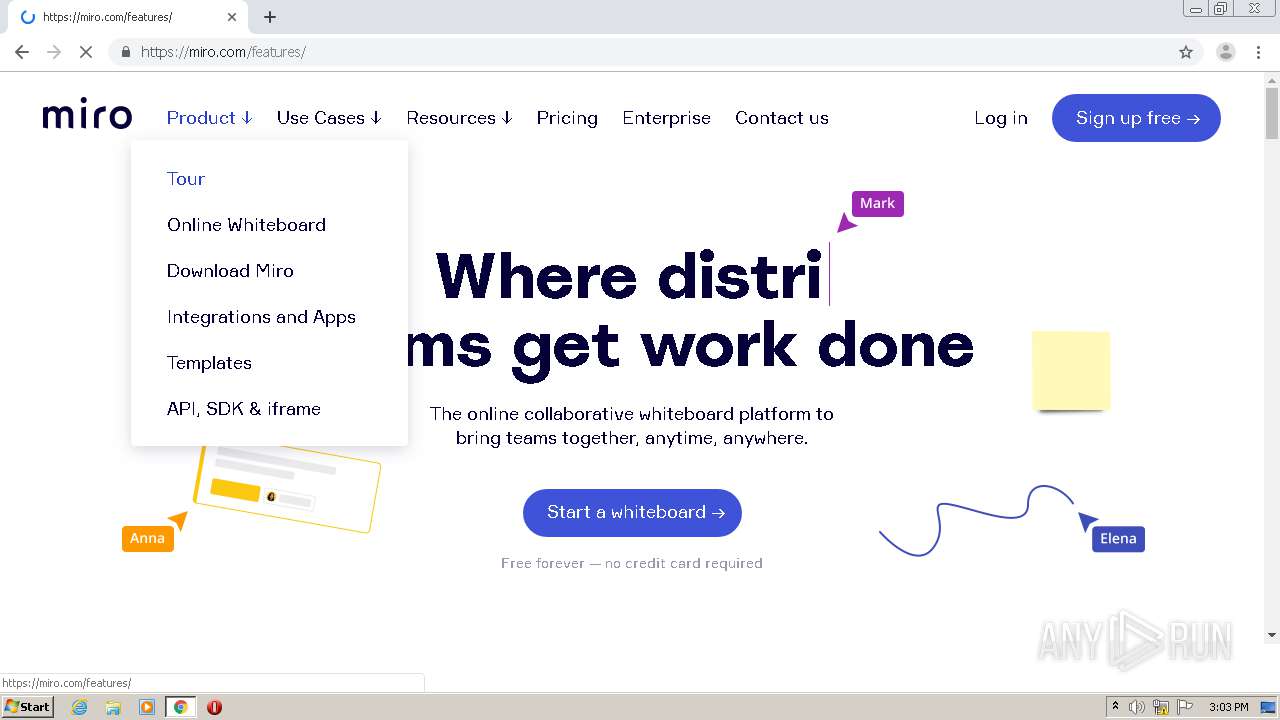The width and height of the screenshot is (1280, 720).
Task: Expand Product dropdown menu
Action: point(209,118)
